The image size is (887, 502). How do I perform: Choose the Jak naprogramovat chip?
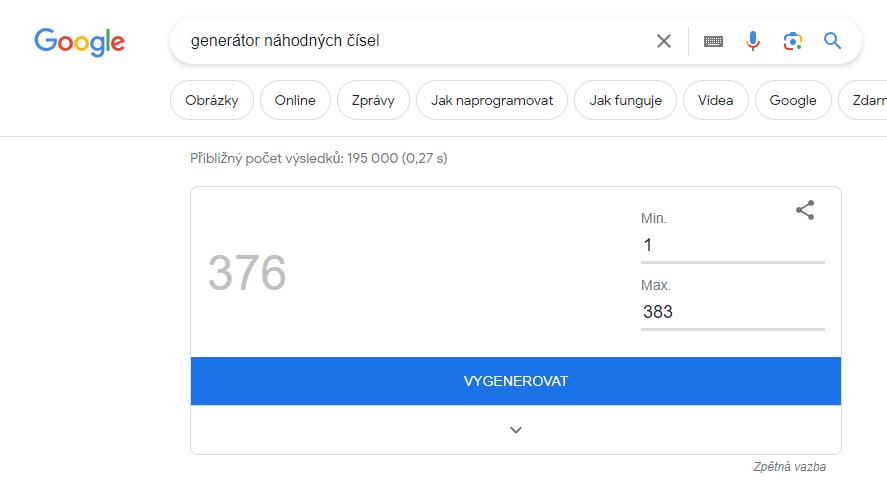pyautogui.click(x=492, y=100)
